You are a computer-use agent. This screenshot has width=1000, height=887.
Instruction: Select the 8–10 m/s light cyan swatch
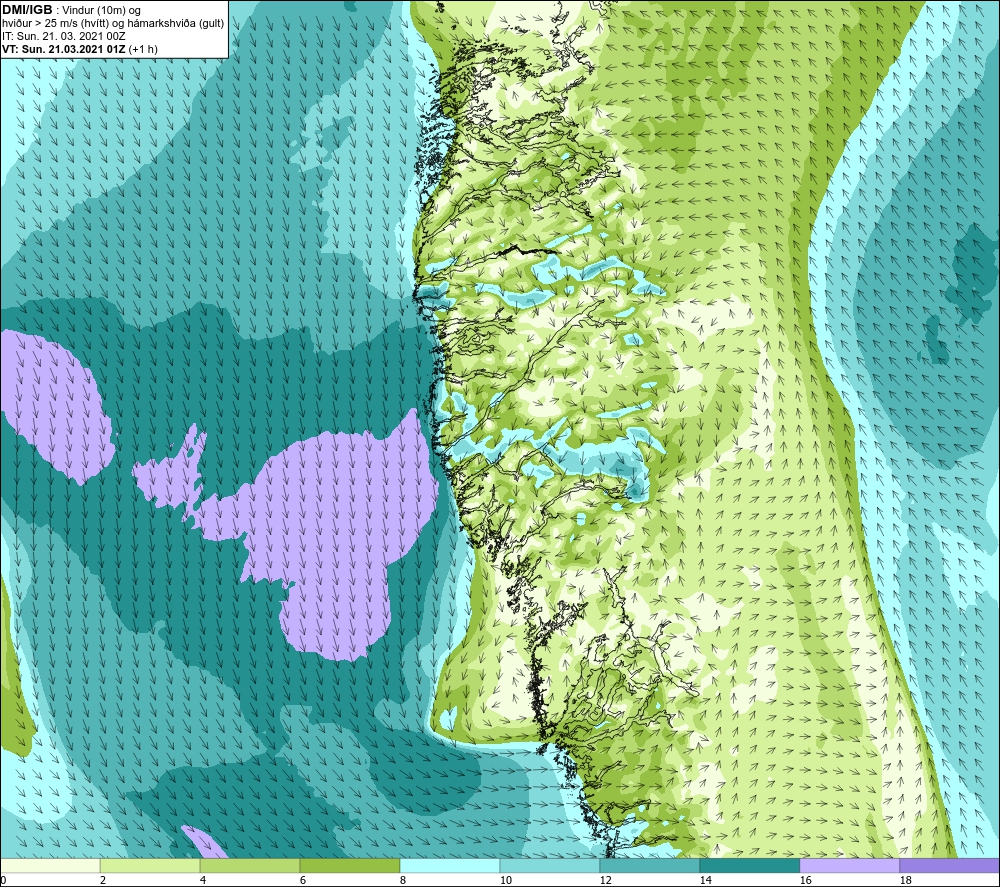pyautogui.click(x=450, y=865)
